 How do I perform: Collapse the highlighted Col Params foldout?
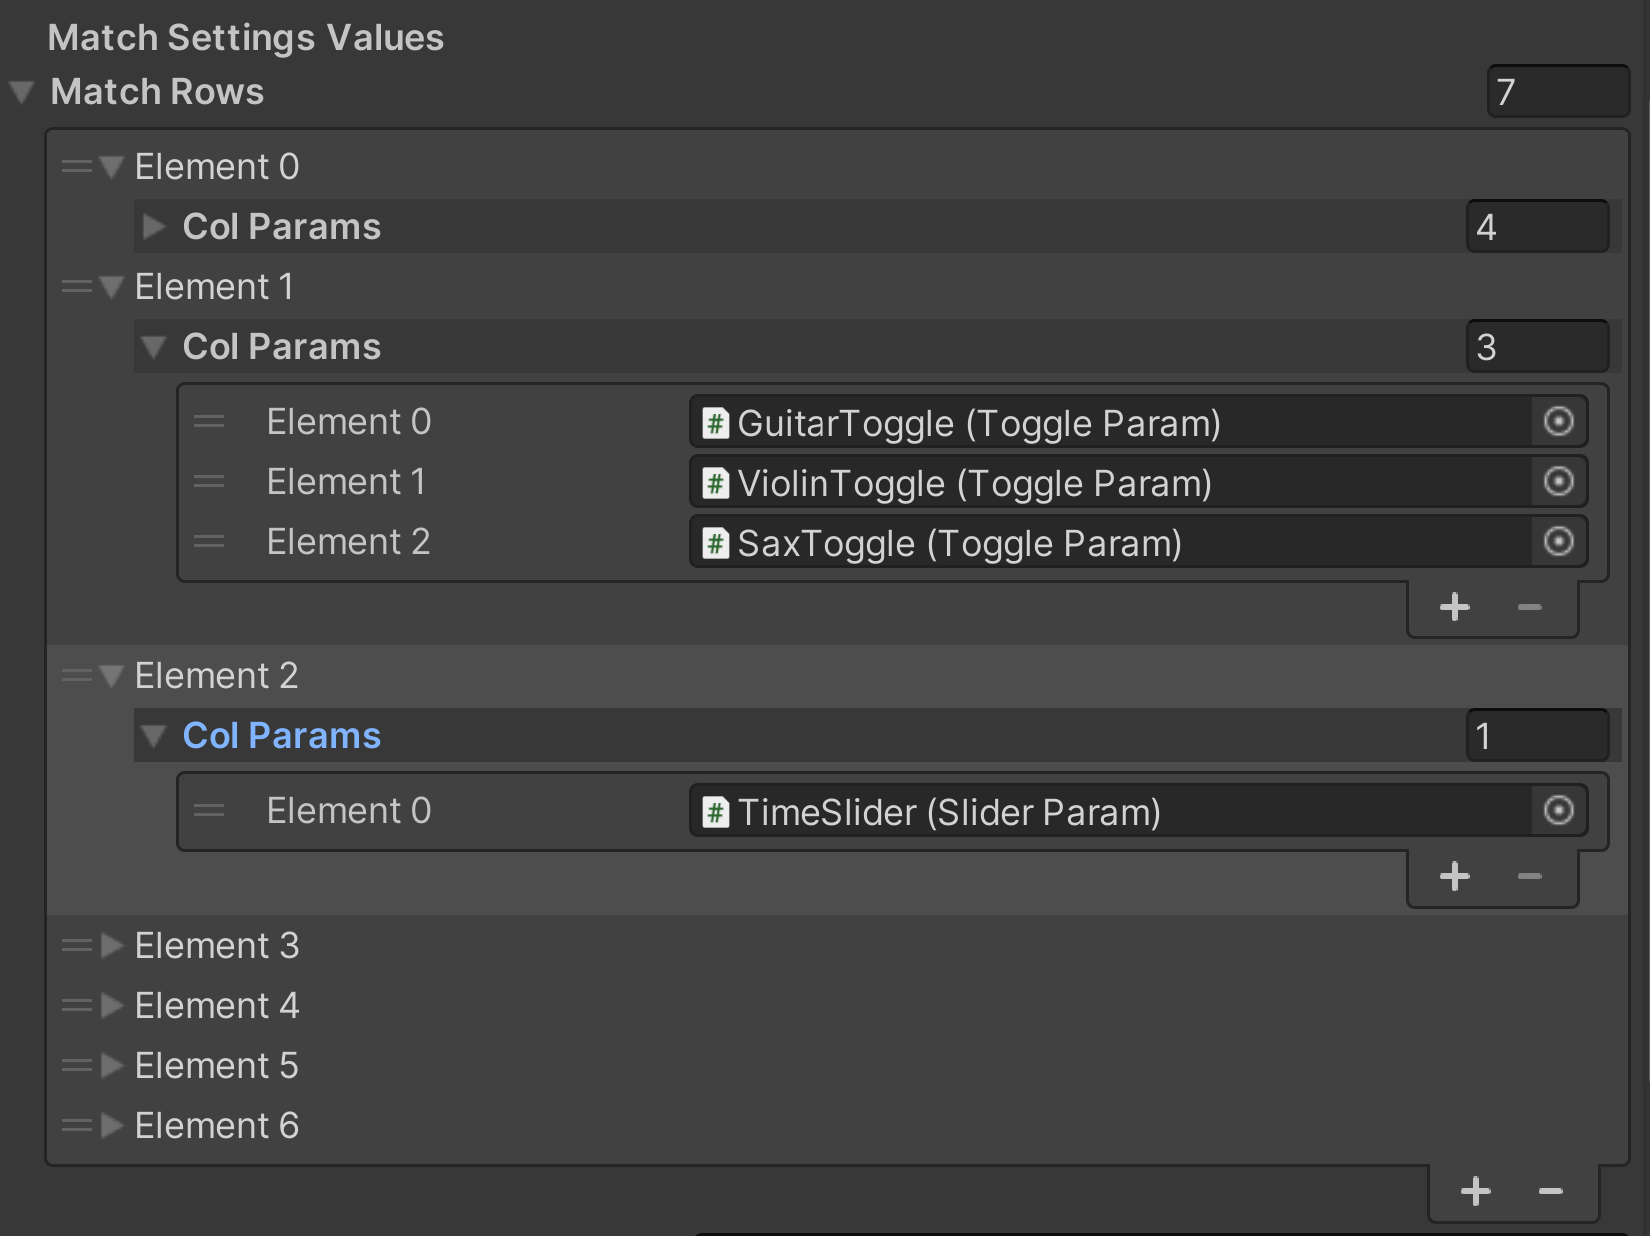[153, 737]
